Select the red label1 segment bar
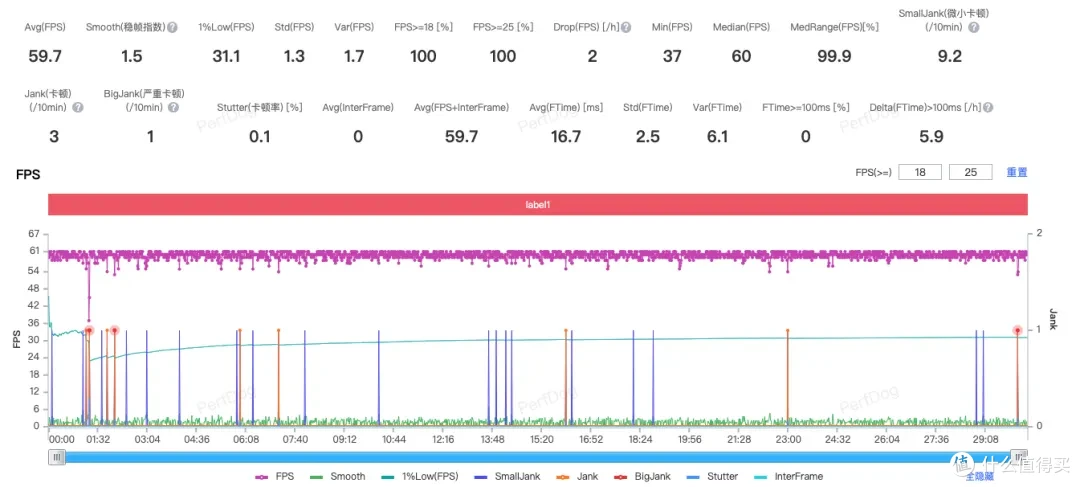 click(x=538, y=204)
